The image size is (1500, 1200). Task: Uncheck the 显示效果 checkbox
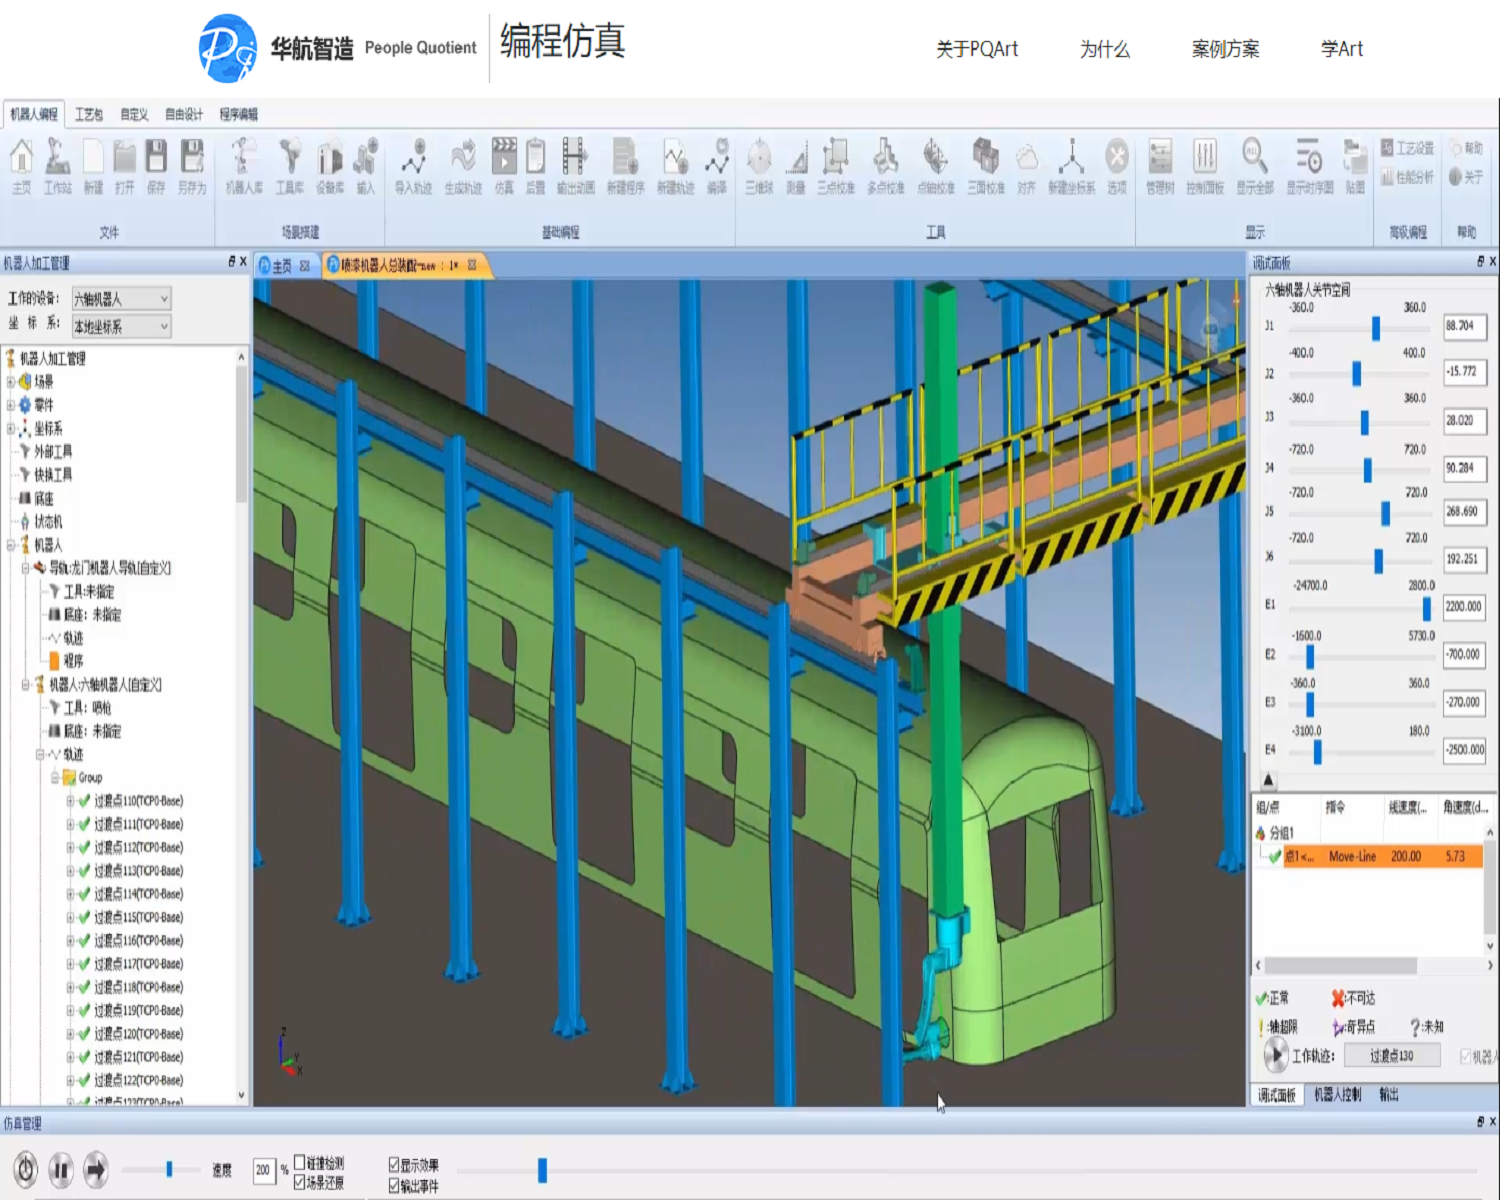[394, 1165]
